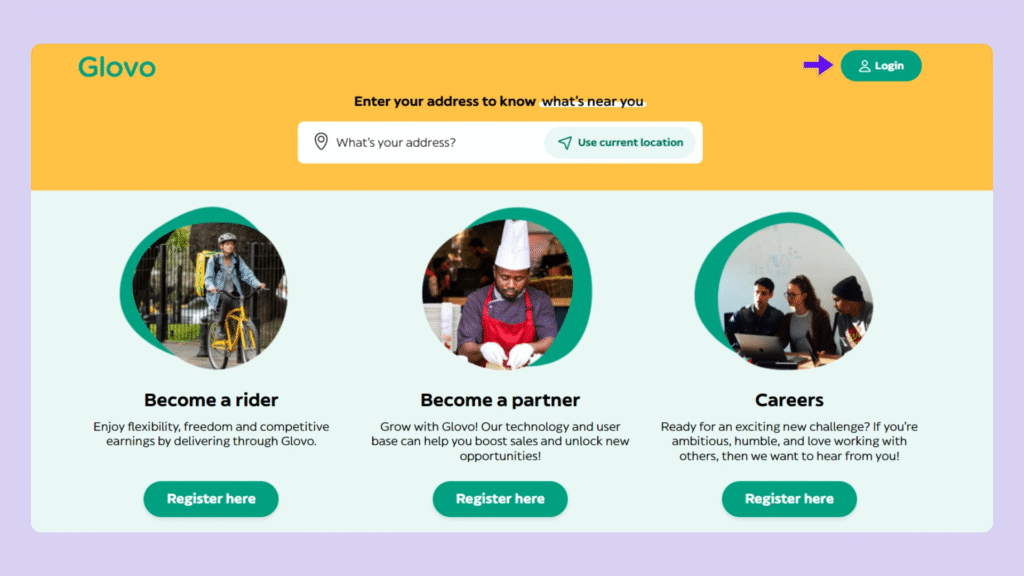Register here under Careers
The height and width of the screenshot is (576, 1024).
(x=789, y=498)
